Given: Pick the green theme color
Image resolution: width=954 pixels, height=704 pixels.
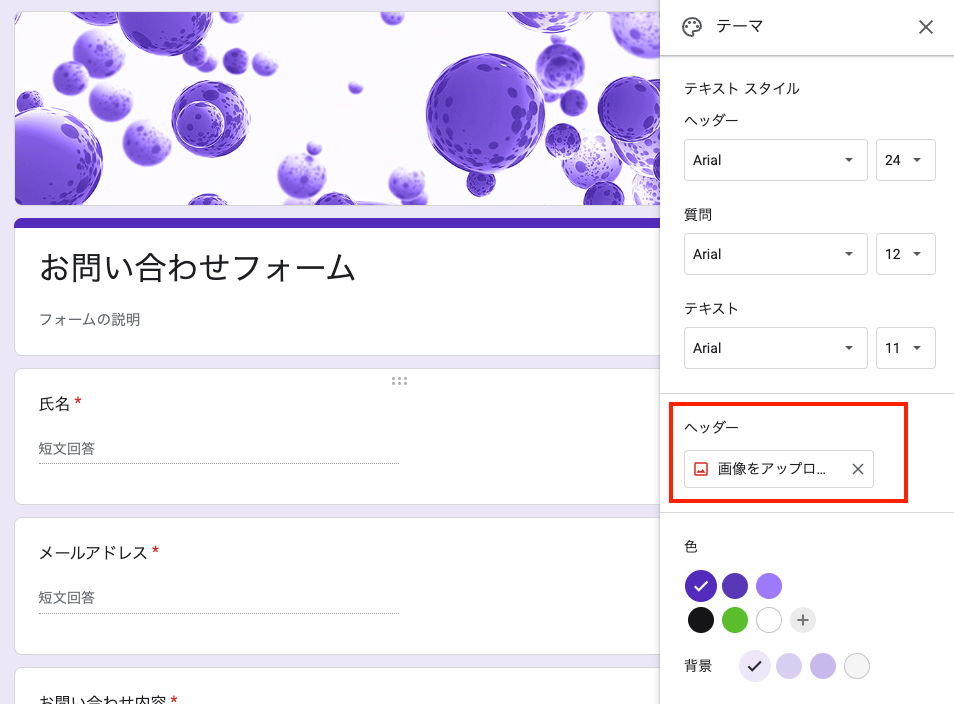Looking at the screenshot, I should pyautogui.click(x=735, y=620).
